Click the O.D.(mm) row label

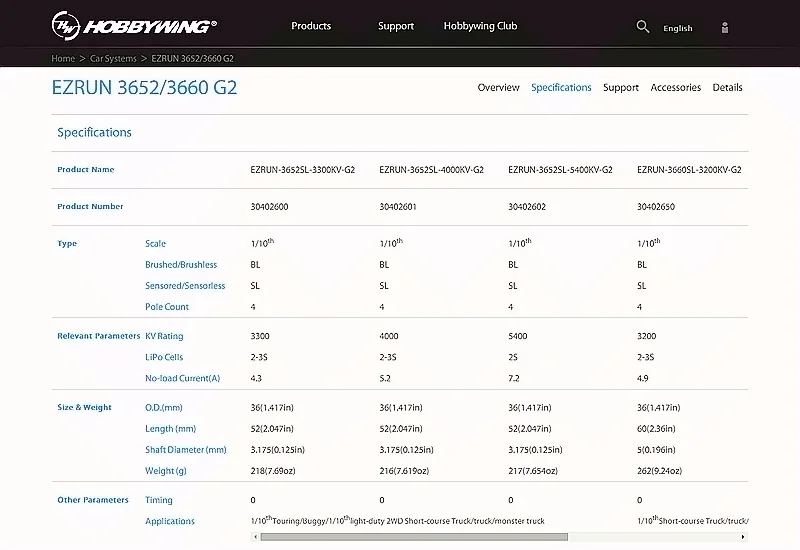point(164,408)
